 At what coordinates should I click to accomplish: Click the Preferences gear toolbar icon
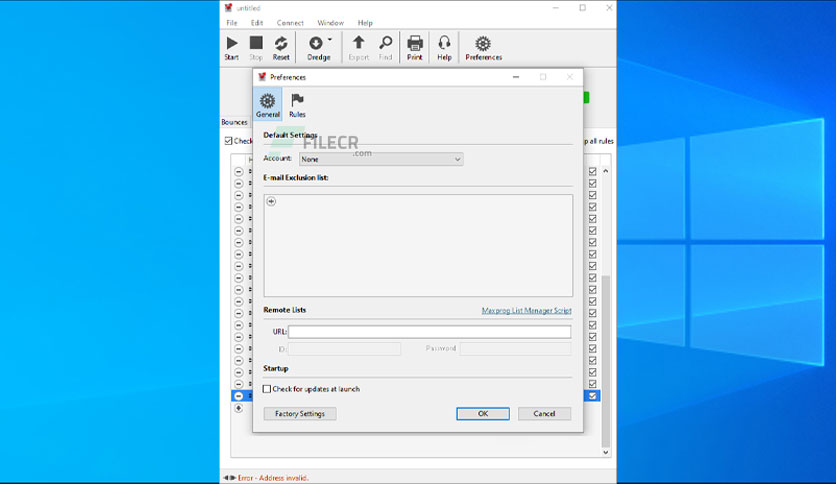point(483,47)
